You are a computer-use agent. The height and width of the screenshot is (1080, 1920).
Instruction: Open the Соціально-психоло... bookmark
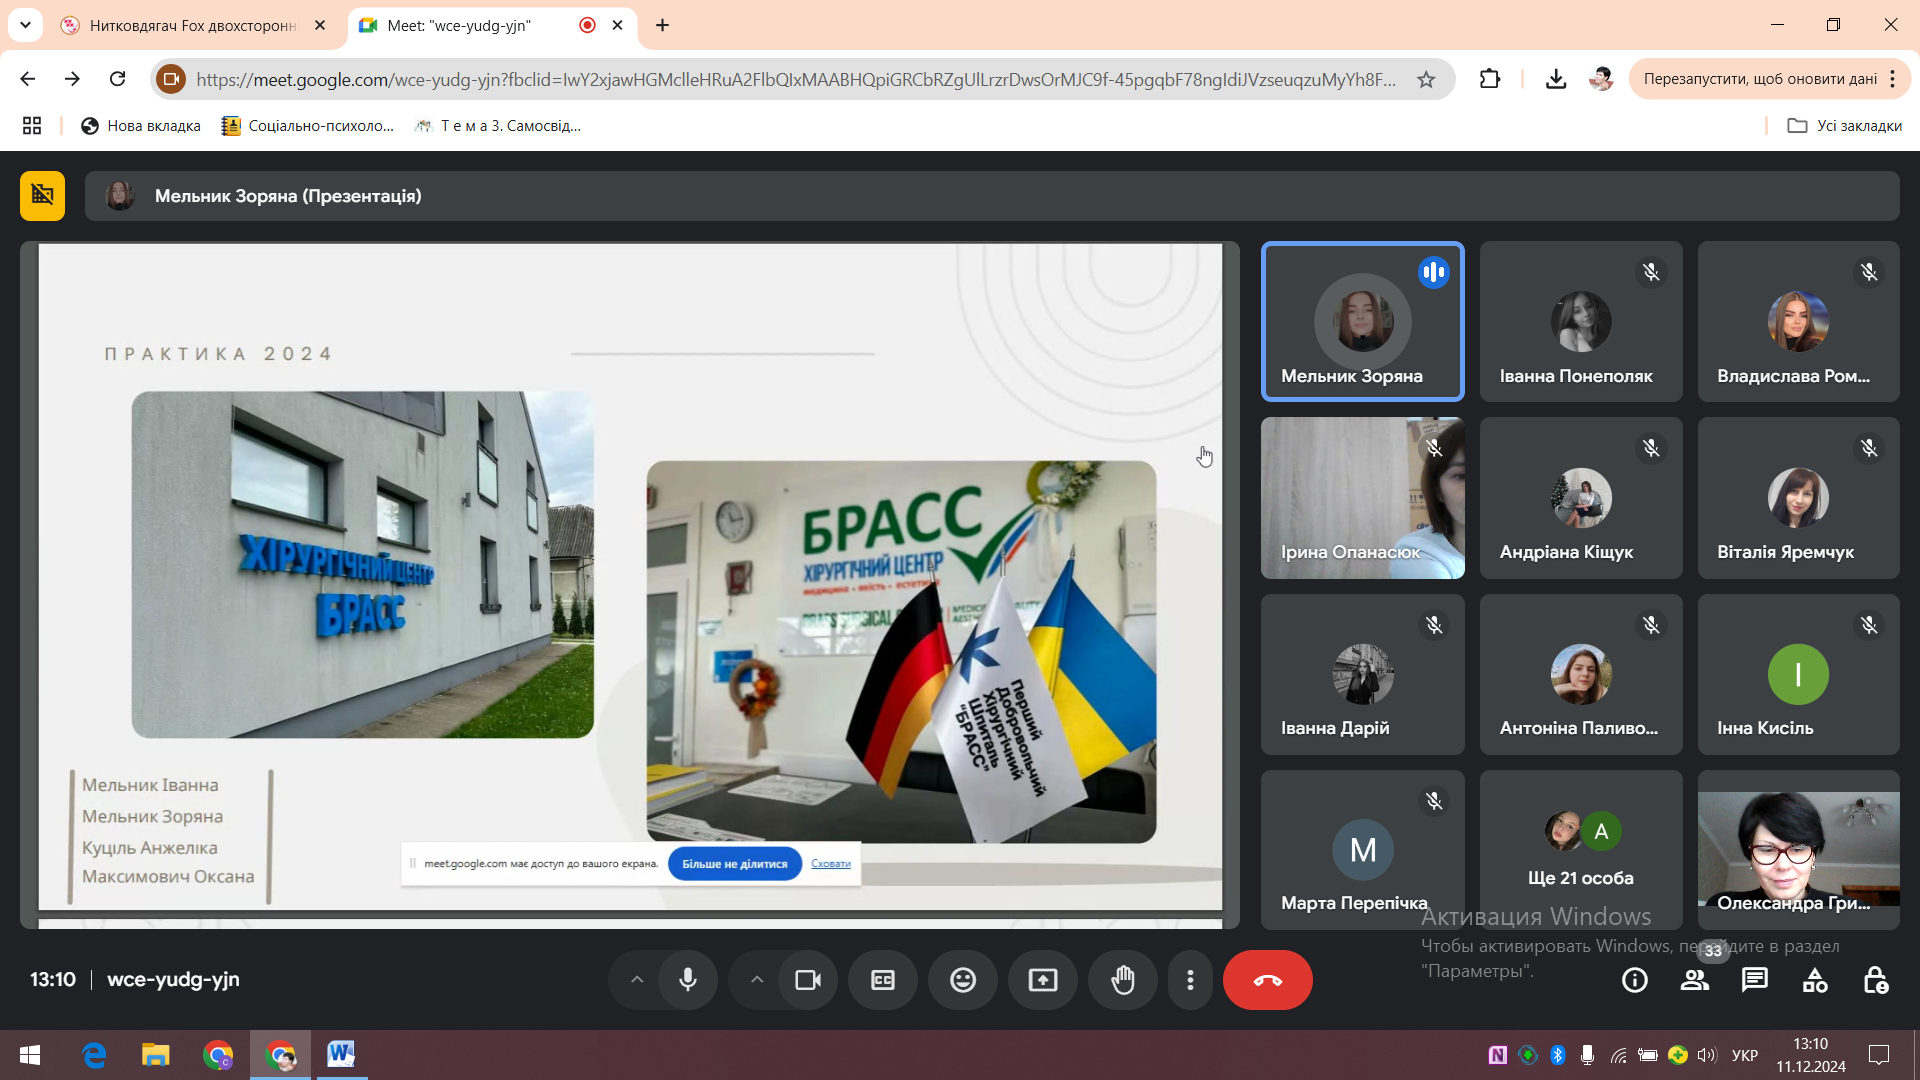click(308, 126)
